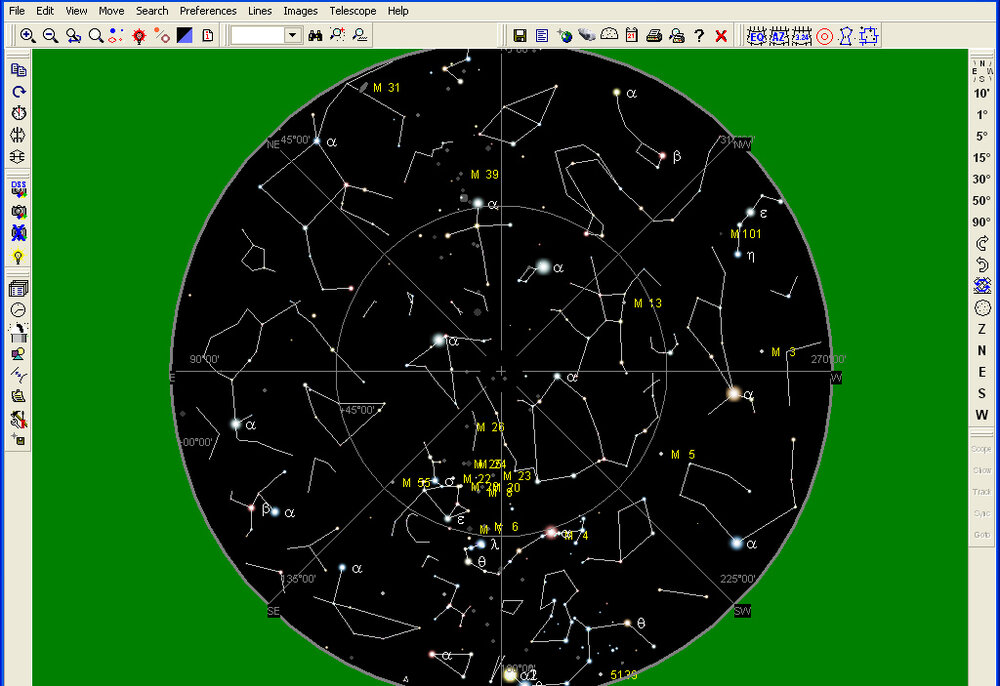Toggle the AZ azimuthal grid button

[x=779, y=35]
